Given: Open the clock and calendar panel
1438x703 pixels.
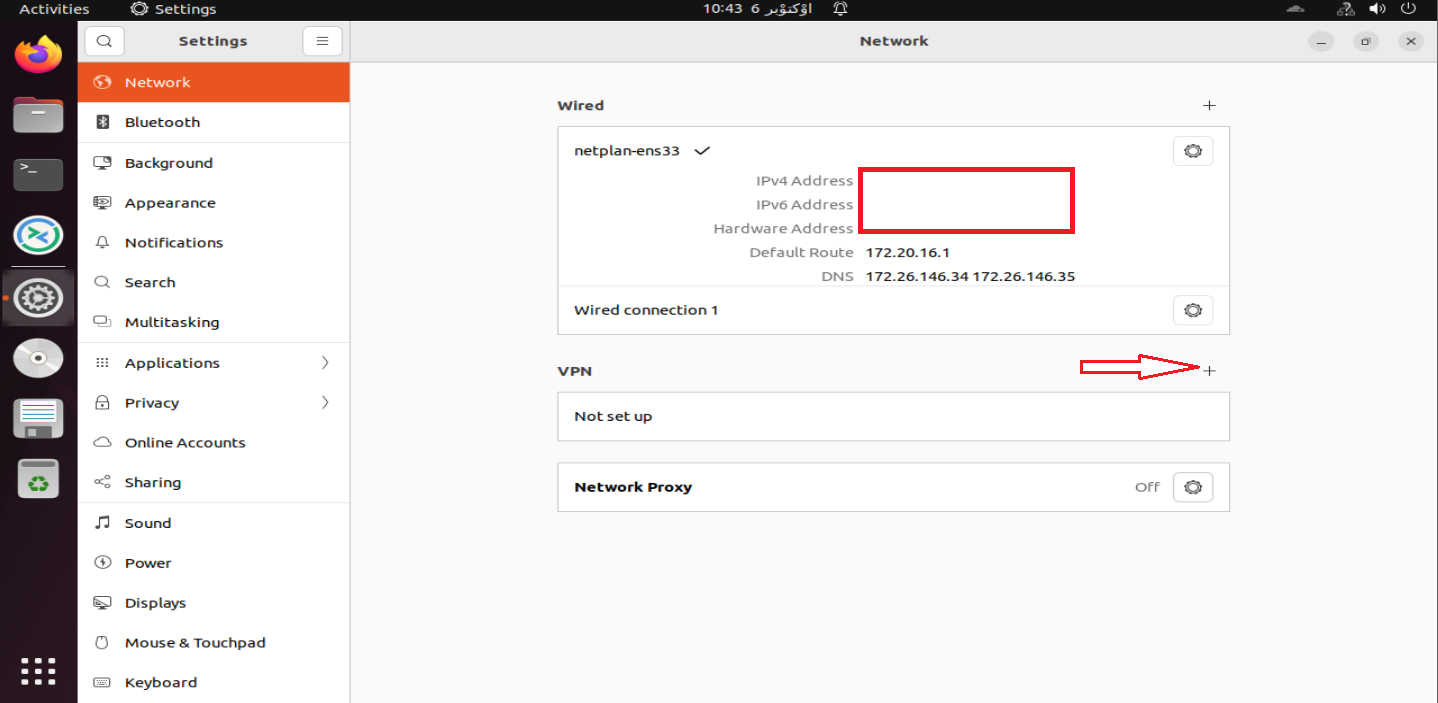Looking at the screenshot, I should tap(757, 9).
